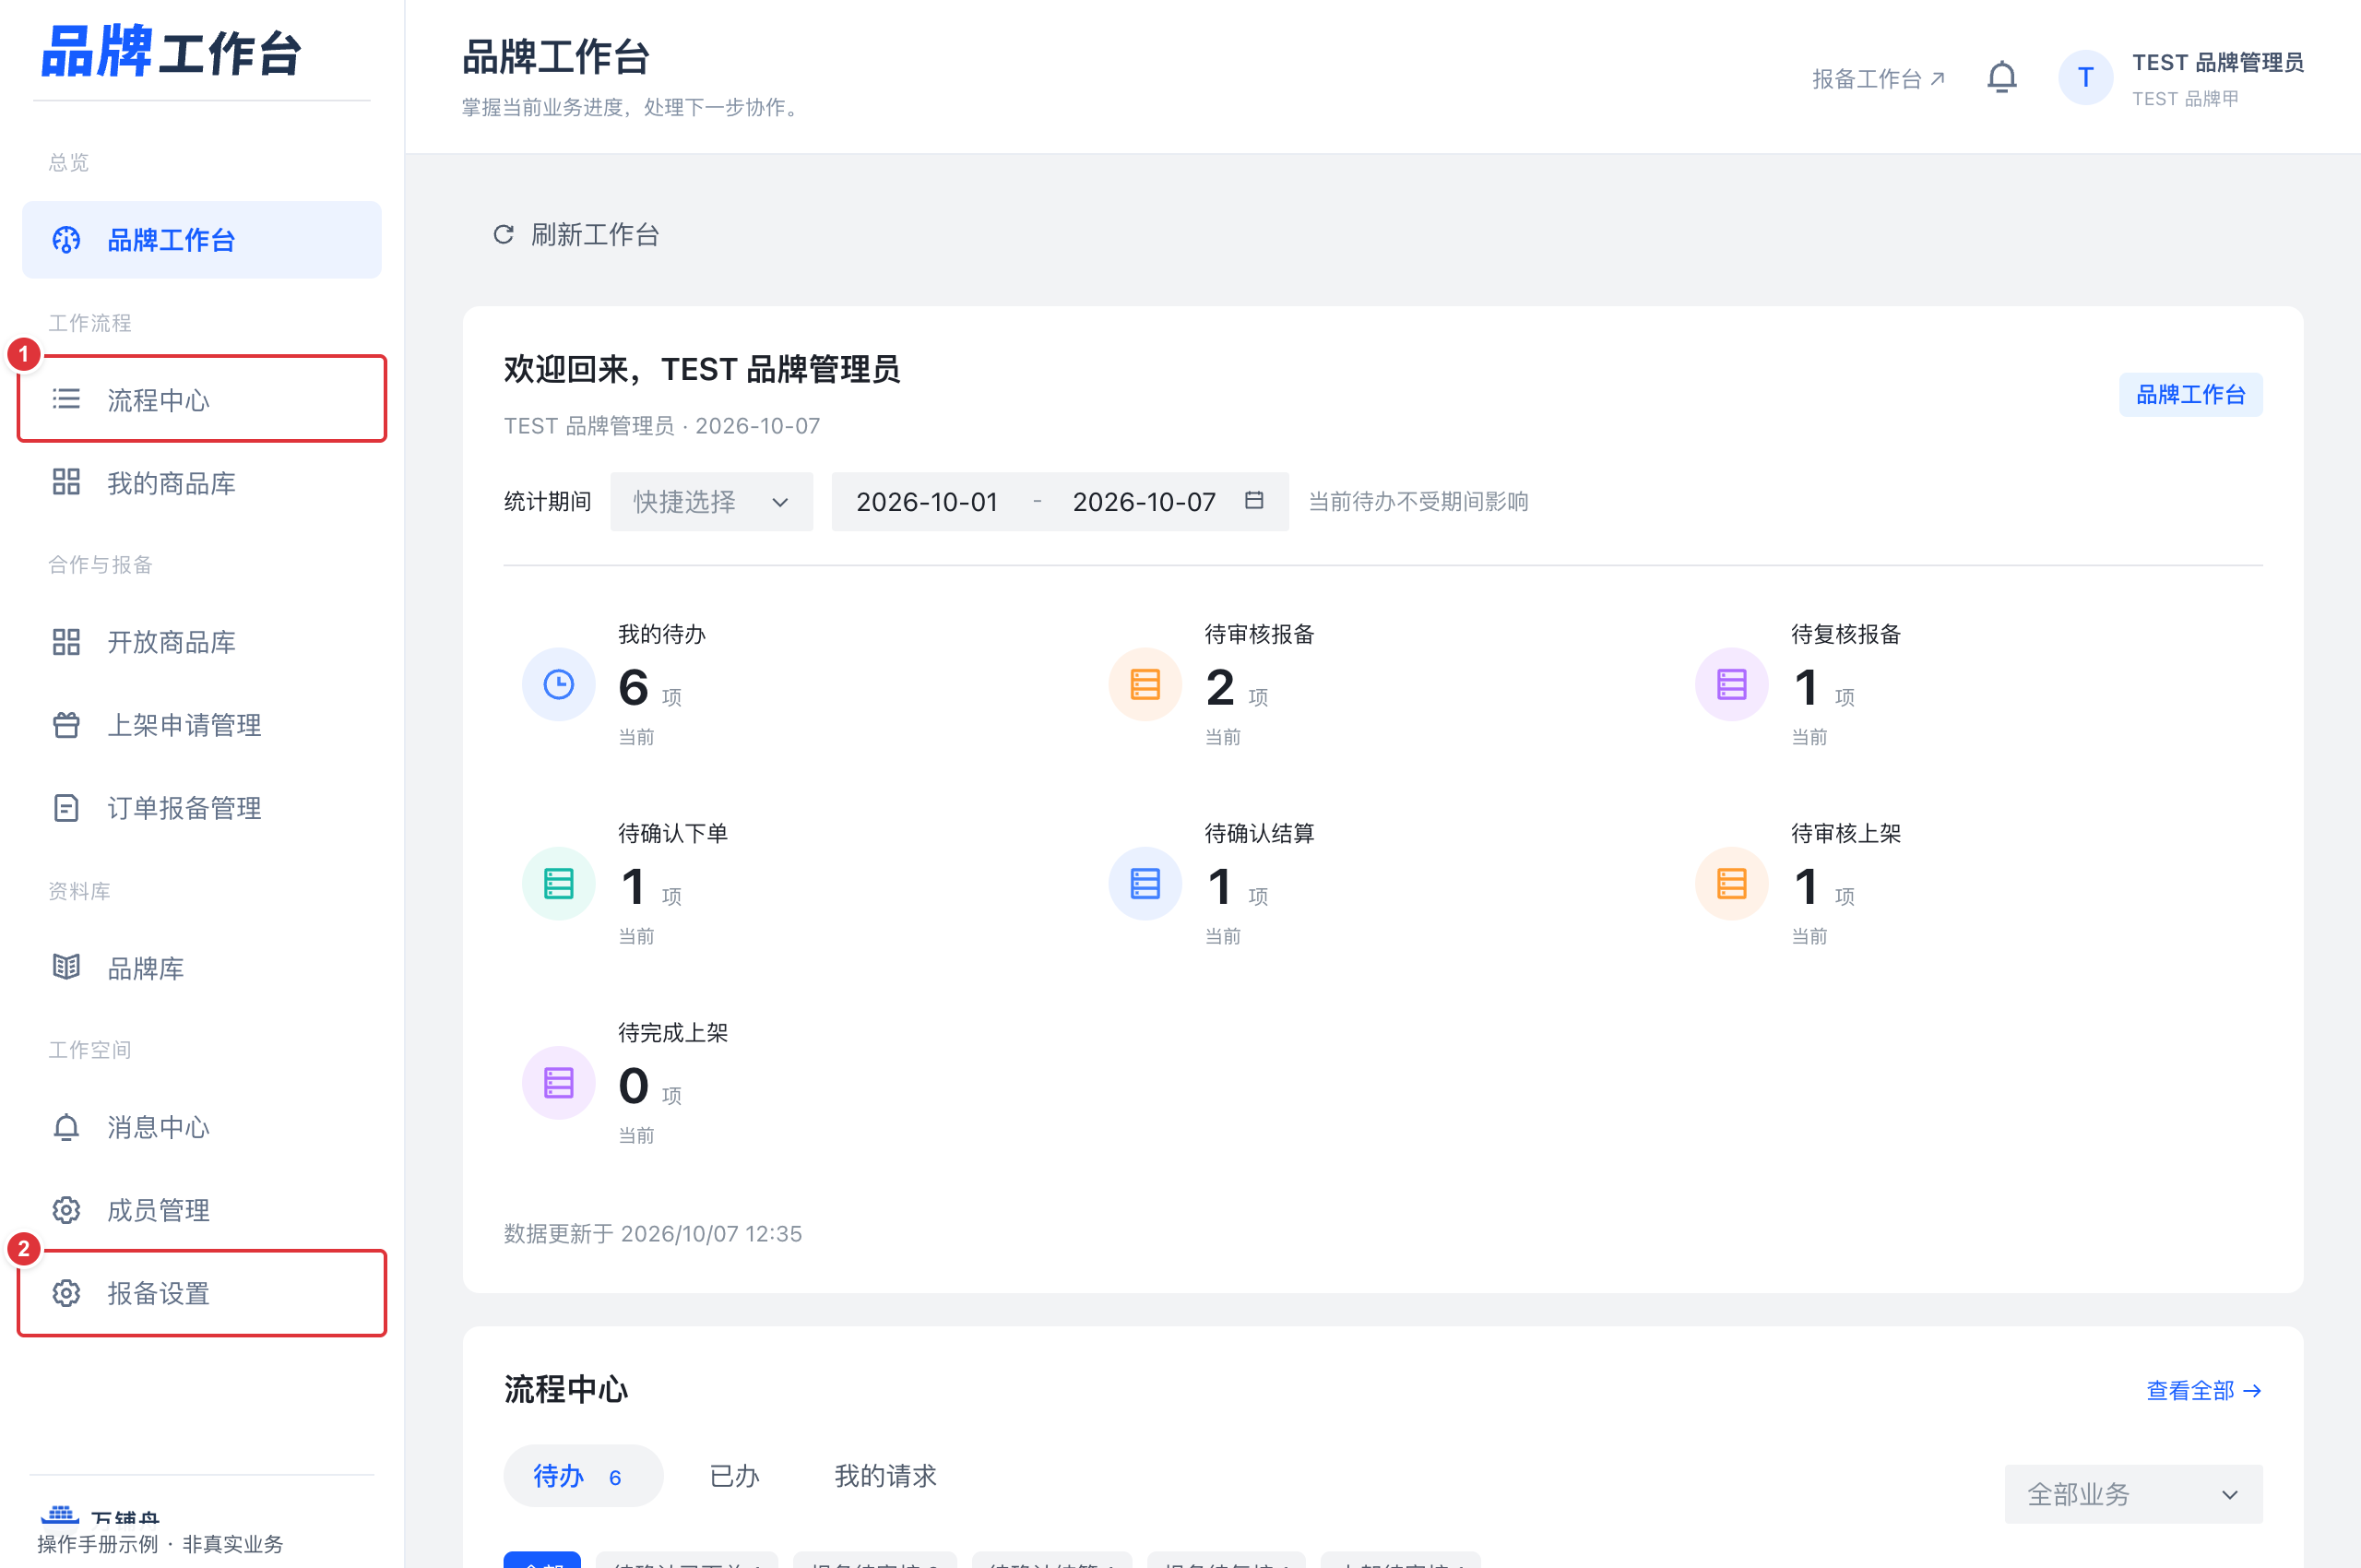
Task: Open 订单报备管理 from the sidebar
Action: coord(202,808)
